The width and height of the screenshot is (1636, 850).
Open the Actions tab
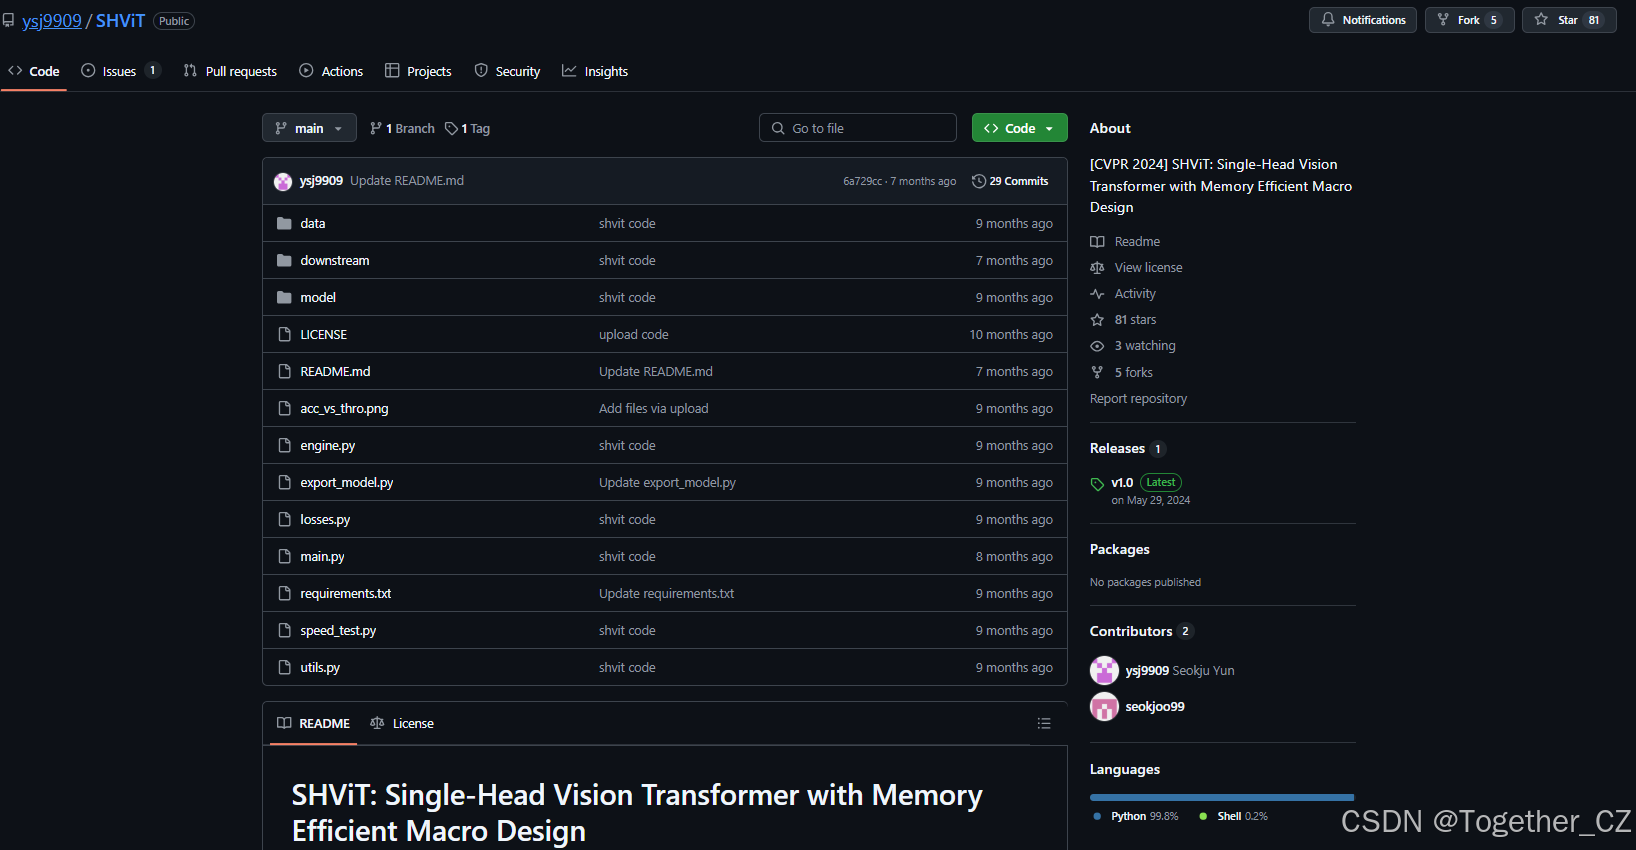(331, 71)
